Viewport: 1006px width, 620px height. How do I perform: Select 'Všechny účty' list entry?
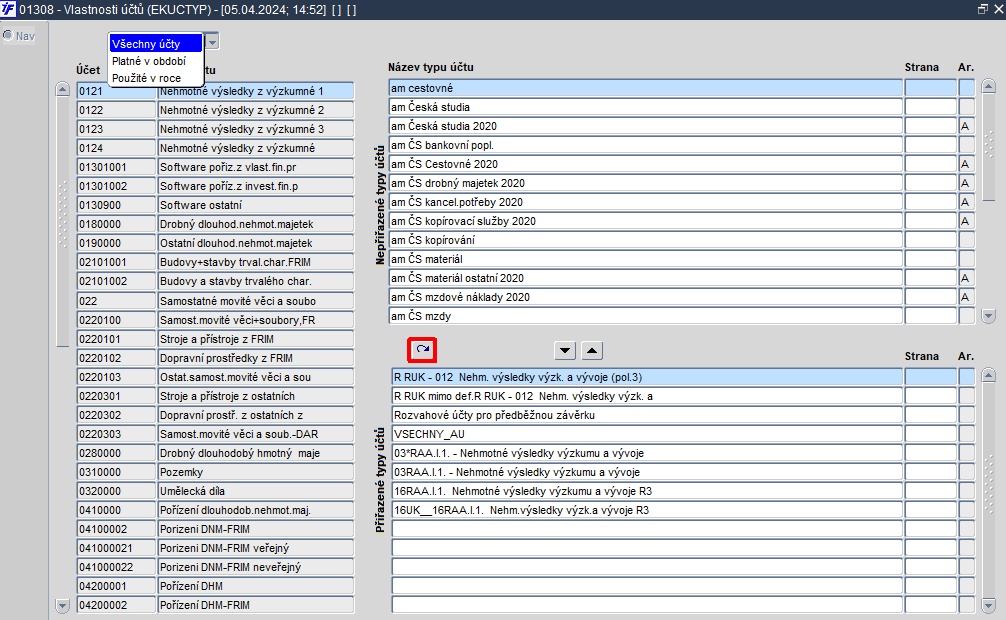[156, 44]
